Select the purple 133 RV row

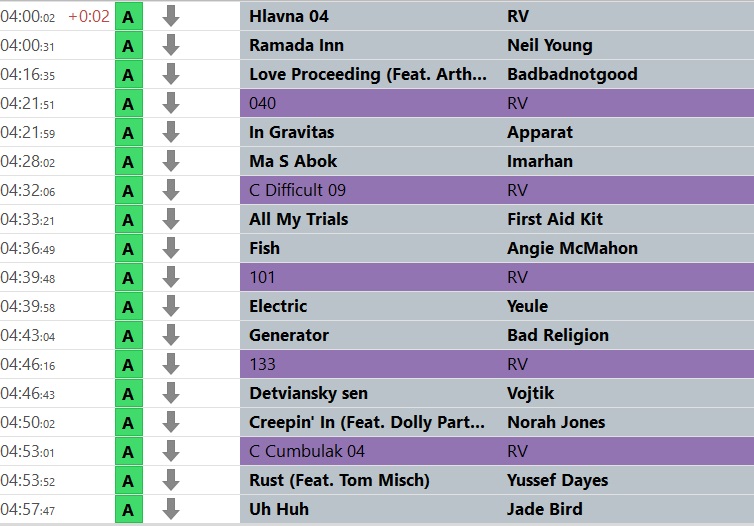(x=497, y=364)
